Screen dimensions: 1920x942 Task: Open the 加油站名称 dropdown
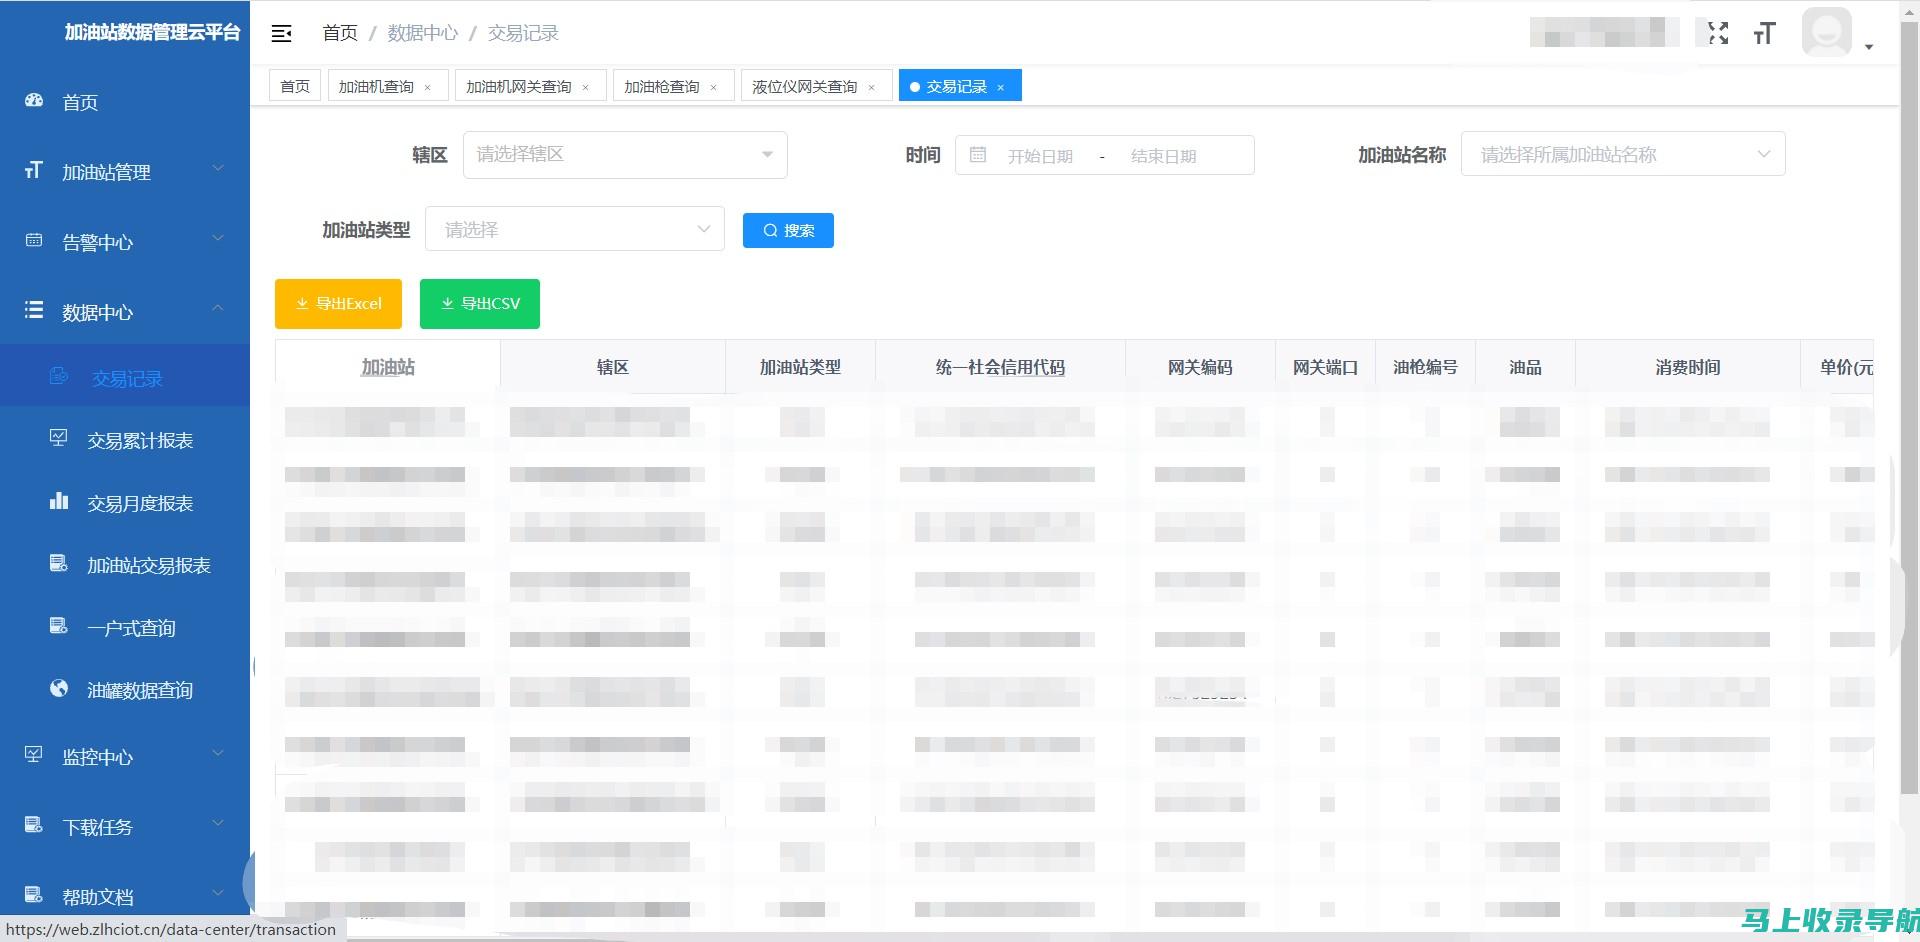point(1623,154)
